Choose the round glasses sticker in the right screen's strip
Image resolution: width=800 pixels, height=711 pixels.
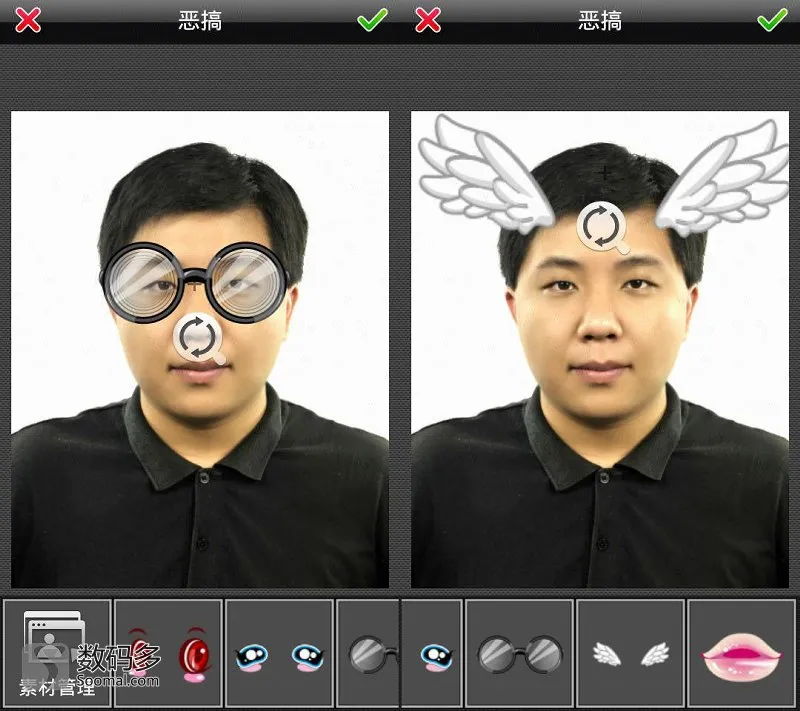pyautogui.click(x=520, y=654)
